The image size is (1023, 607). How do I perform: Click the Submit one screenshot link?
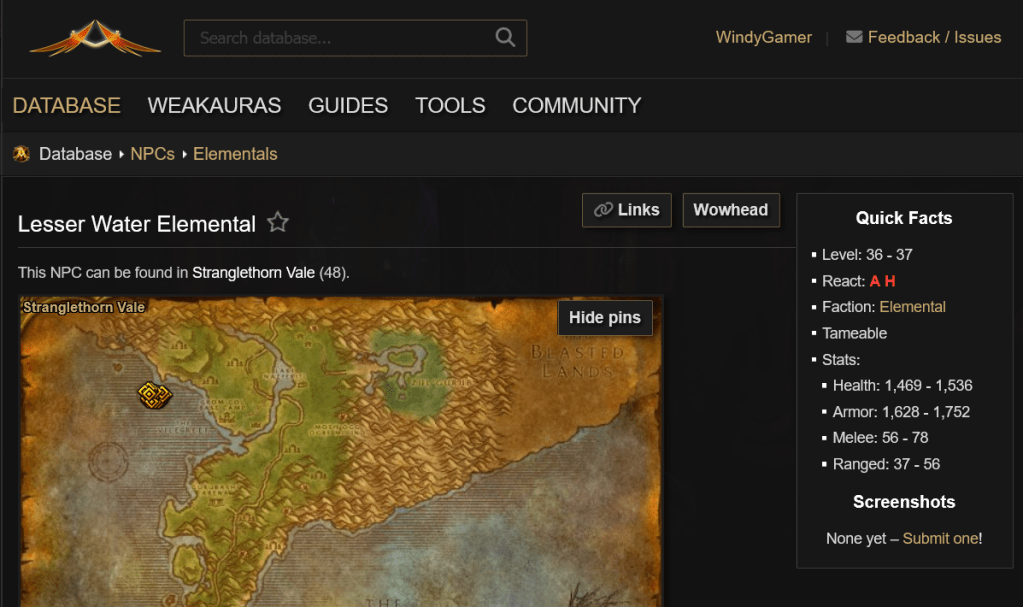tap(940, 538)
